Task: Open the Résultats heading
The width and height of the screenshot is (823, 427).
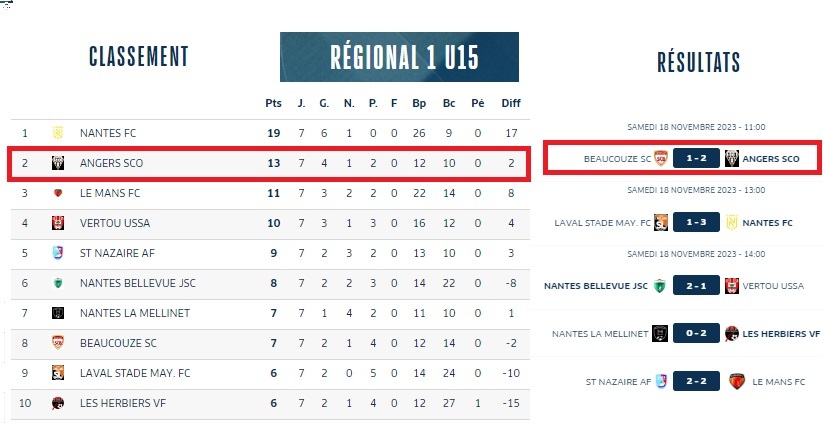Action: [698, 62]
